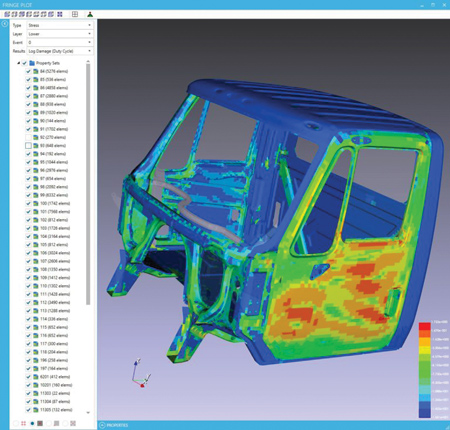Collapse the Property Sets tree node

[x=18, y=63]
